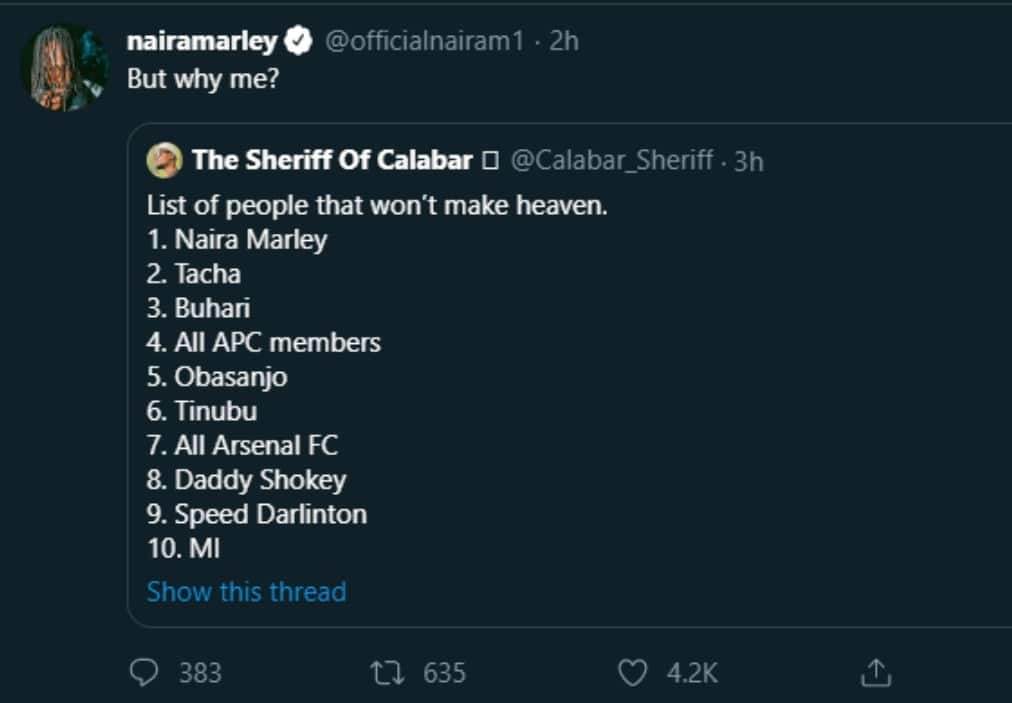The image size is (1012, 703).
Task: Click the verified badge beside nairamarley
Action: click(x=298, y=41)
